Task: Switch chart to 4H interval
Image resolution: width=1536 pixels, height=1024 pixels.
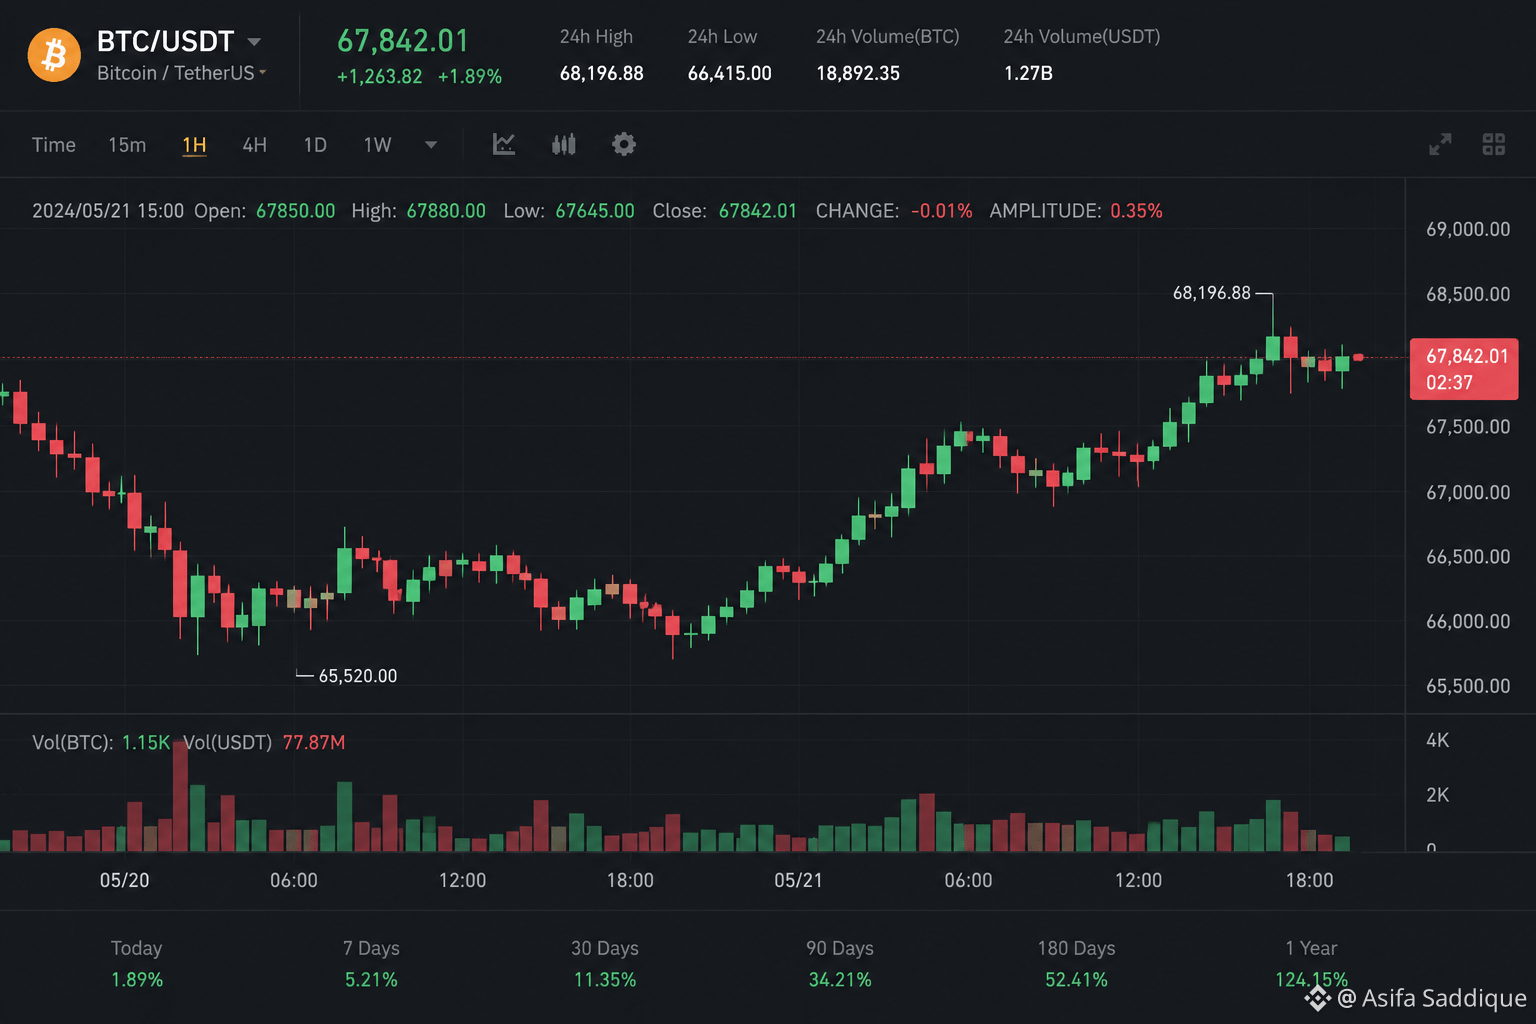Action: (254, 145)
